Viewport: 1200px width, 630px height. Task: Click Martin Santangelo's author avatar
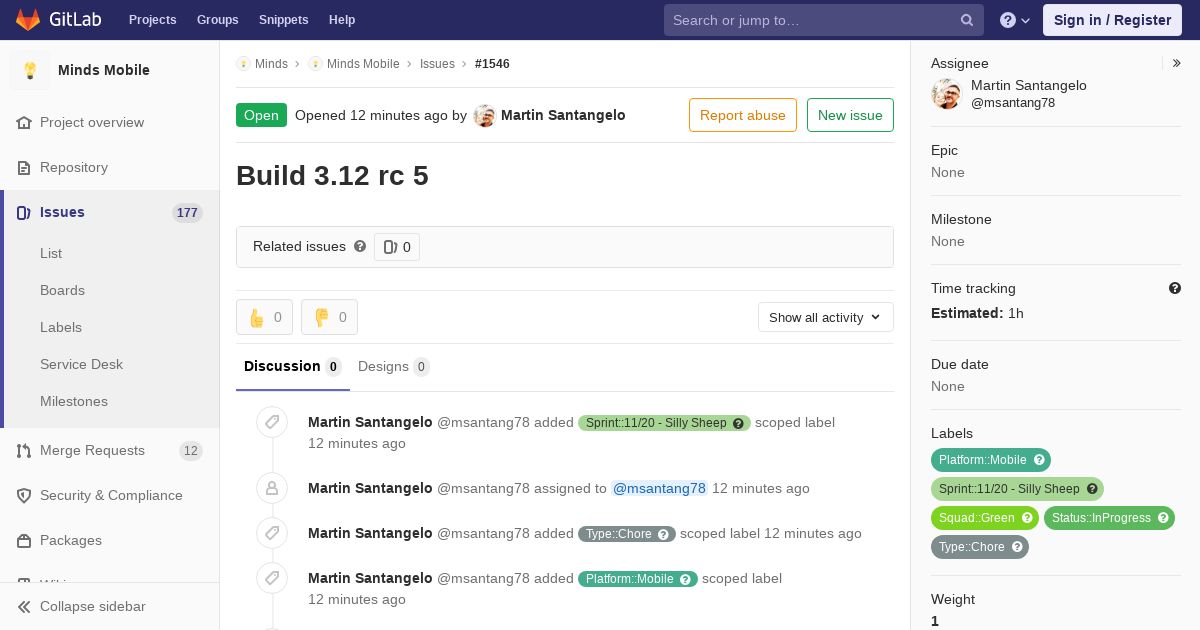[x=484, y=115]
